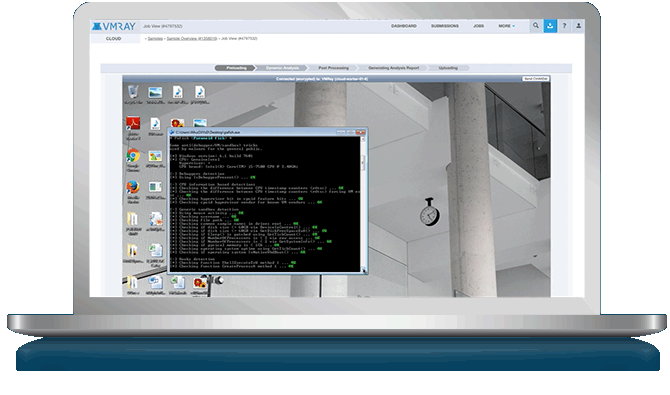Open the help question mark icon
Viewport: 670px width, 395px height.
pyautogui.click(x=564, y=26)
